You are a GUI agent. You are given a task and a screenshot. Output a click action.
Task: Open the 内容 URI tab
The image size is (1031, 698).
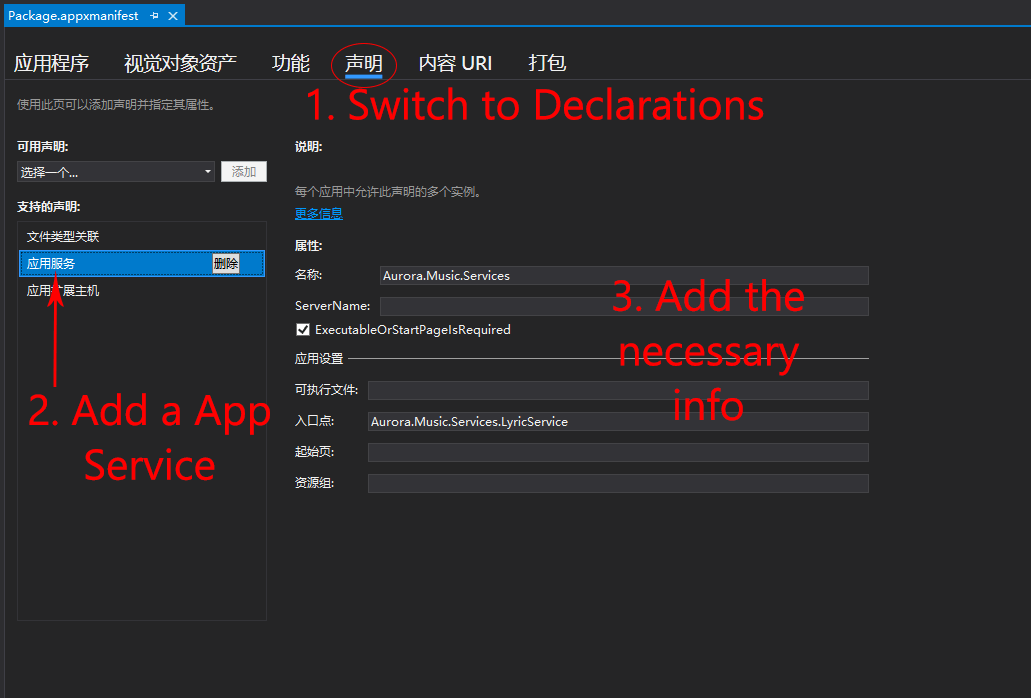455,62
